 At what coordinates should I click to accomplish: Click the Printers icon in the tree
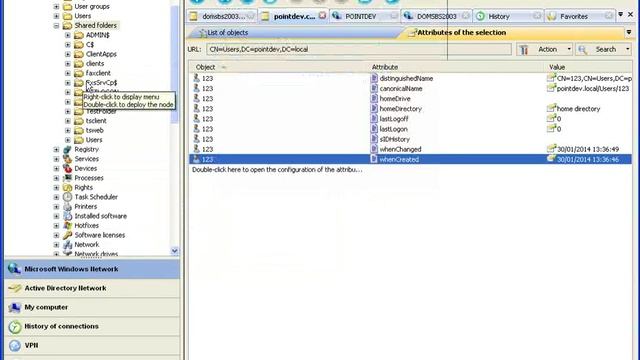coord(67,207)
